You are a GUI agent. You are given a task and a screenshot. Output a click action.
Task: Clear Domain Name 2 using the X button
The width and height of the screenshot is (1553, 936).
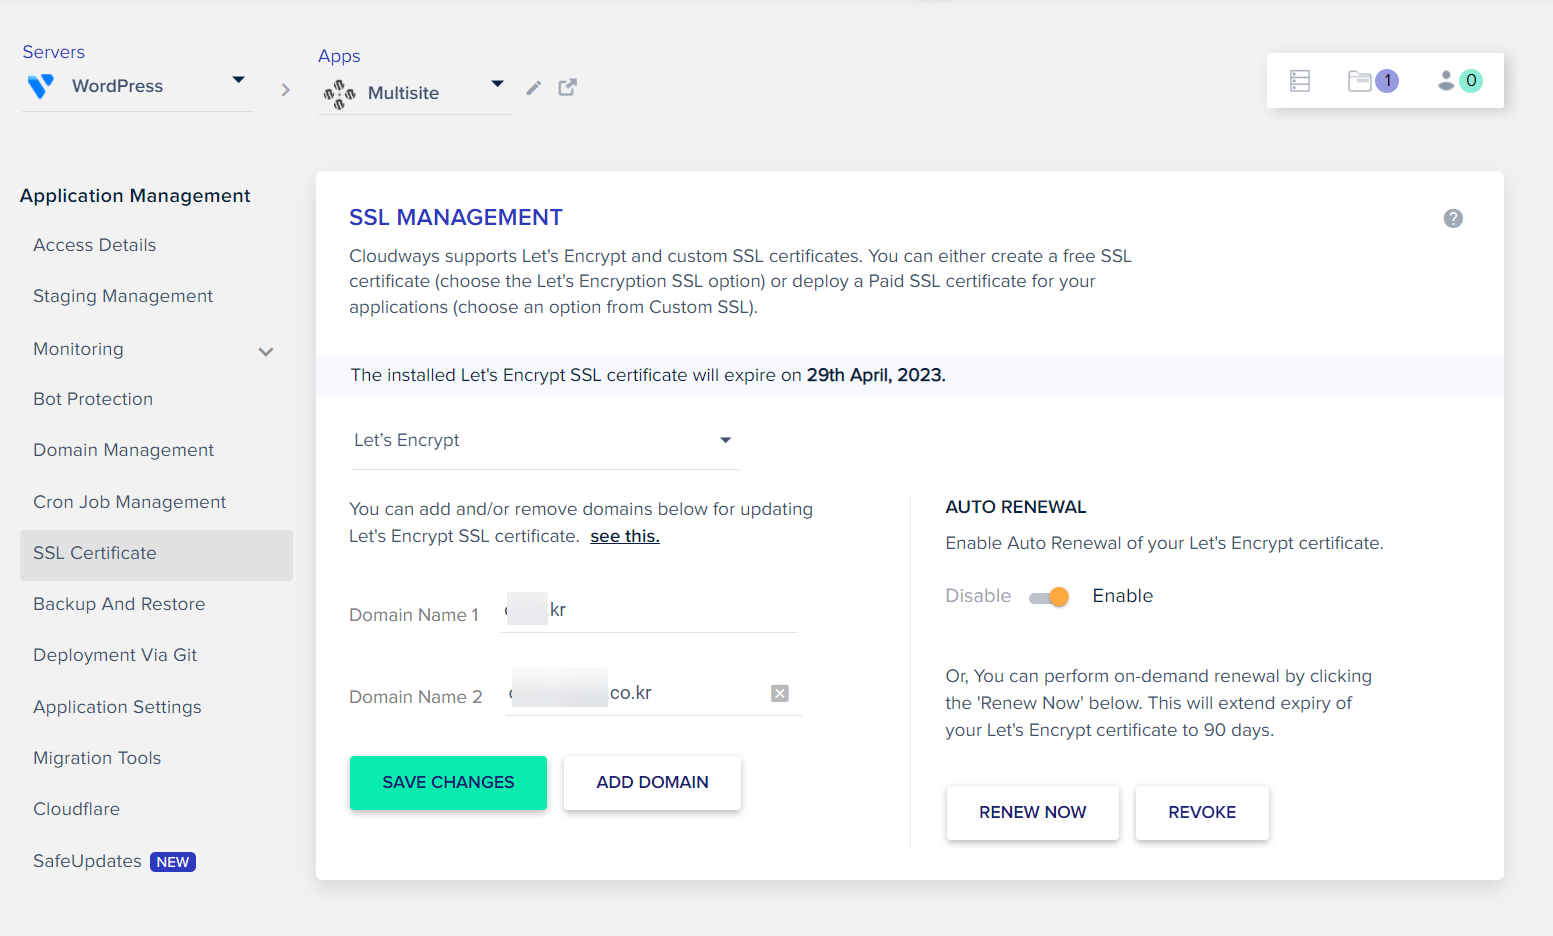coord(779,693)
